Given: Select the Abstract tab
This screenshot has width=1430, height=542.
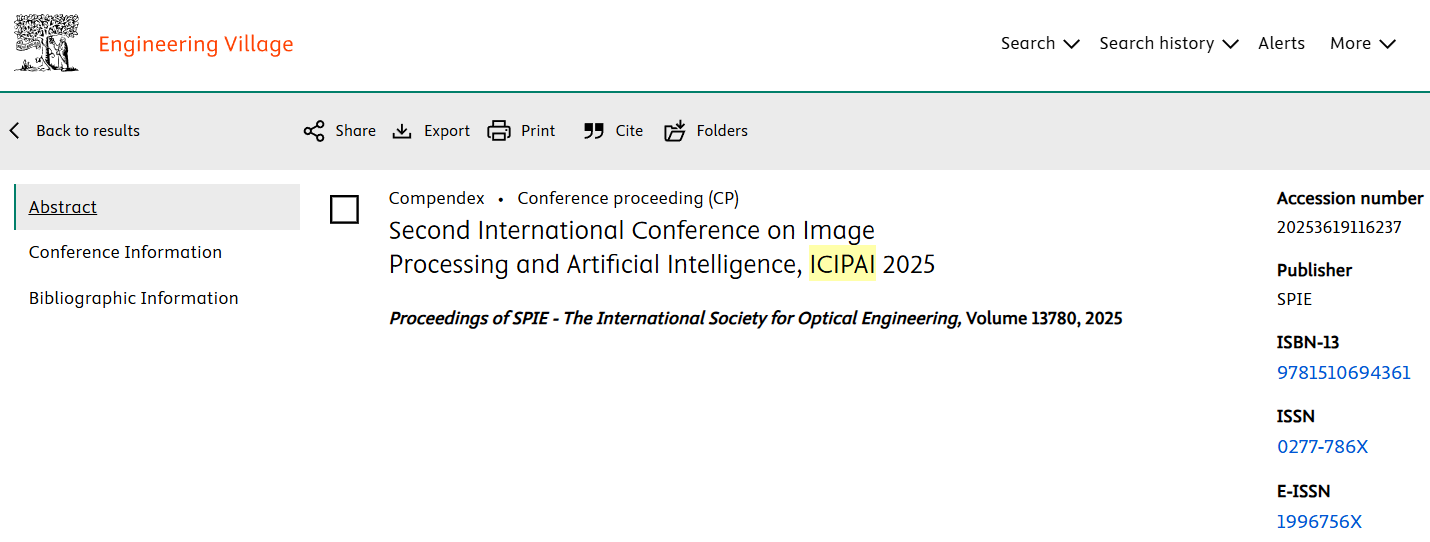Looking at the screenshot, I should coord(63,207).
